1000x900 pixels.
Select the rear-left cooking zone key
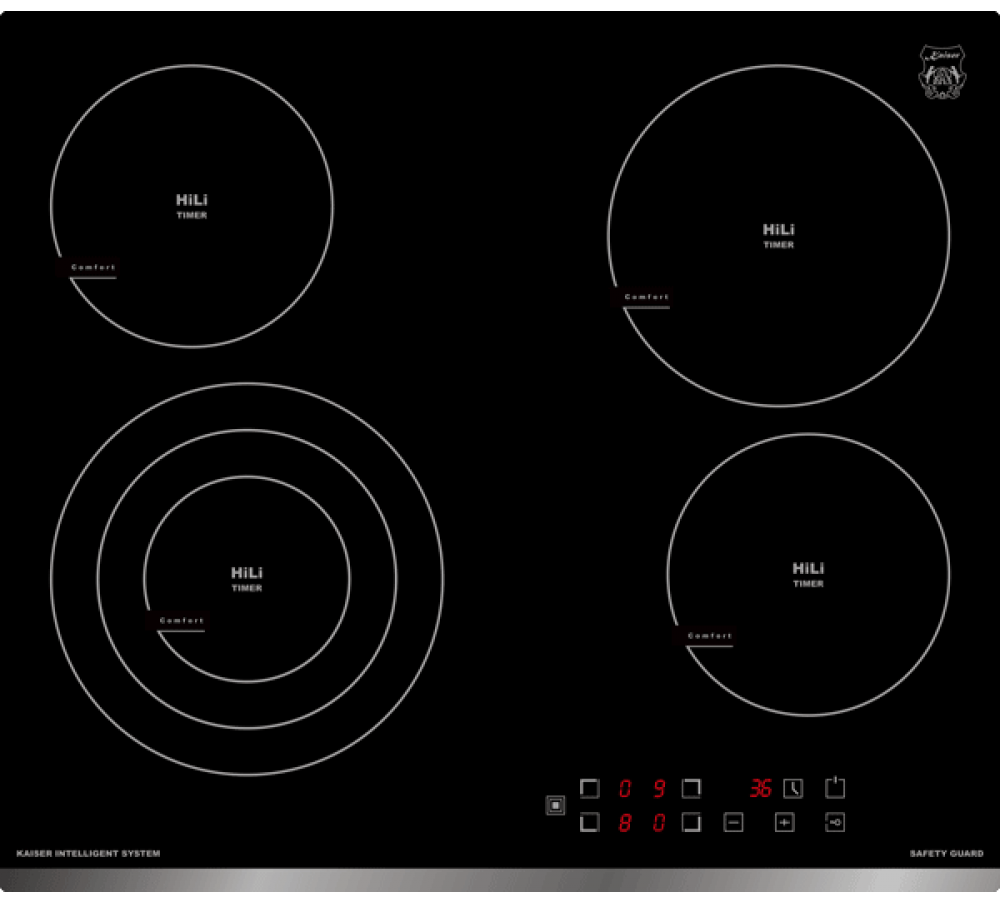(x=589, y=788)
